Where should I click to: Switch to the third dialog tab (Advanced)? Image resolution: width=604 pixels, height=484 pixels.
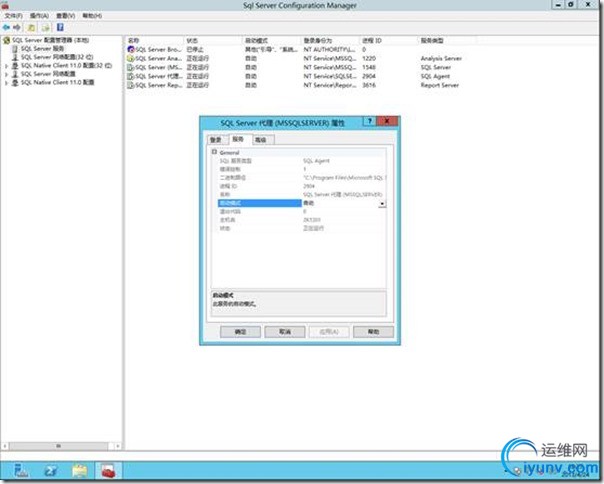click(x=262, y=139)
